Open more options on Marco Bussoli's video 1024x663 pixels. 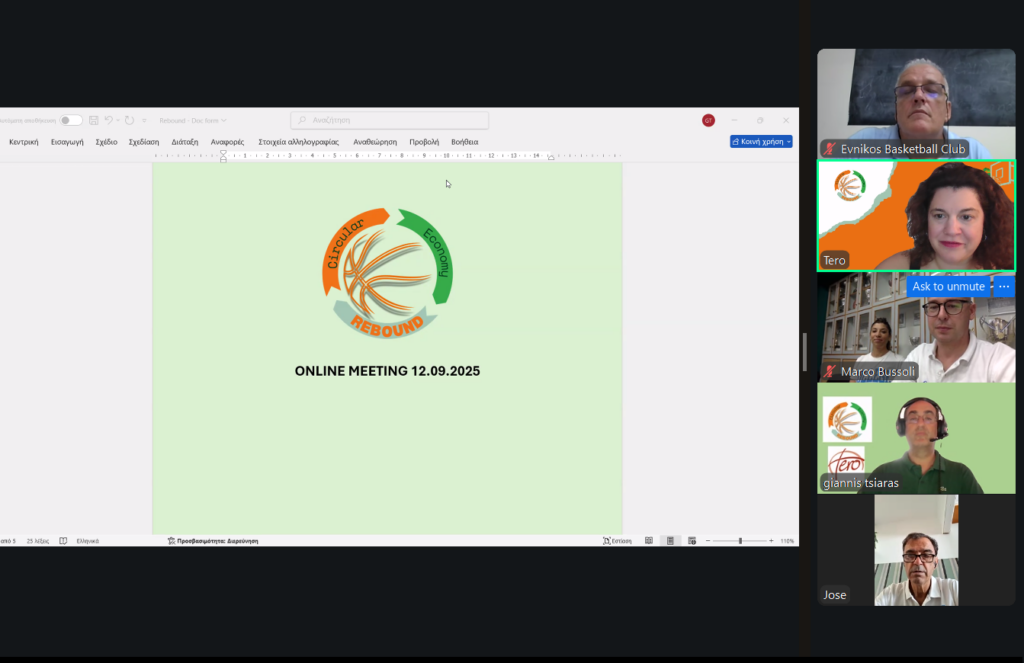(x=1004, y=286)
